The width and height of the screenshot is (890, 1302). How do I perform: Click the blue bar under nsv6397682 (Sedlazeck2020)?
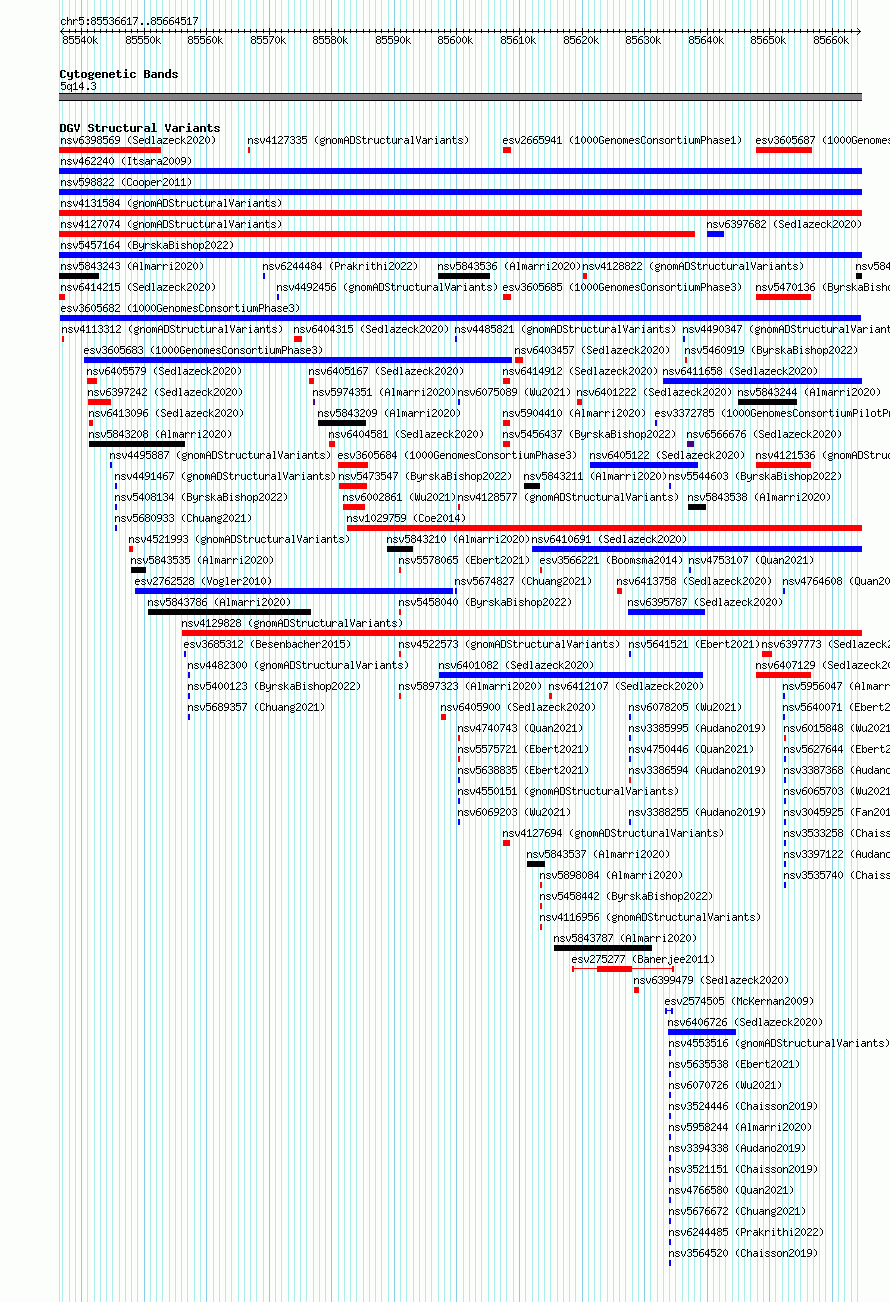pyautogui.click(x=715, y=234)
